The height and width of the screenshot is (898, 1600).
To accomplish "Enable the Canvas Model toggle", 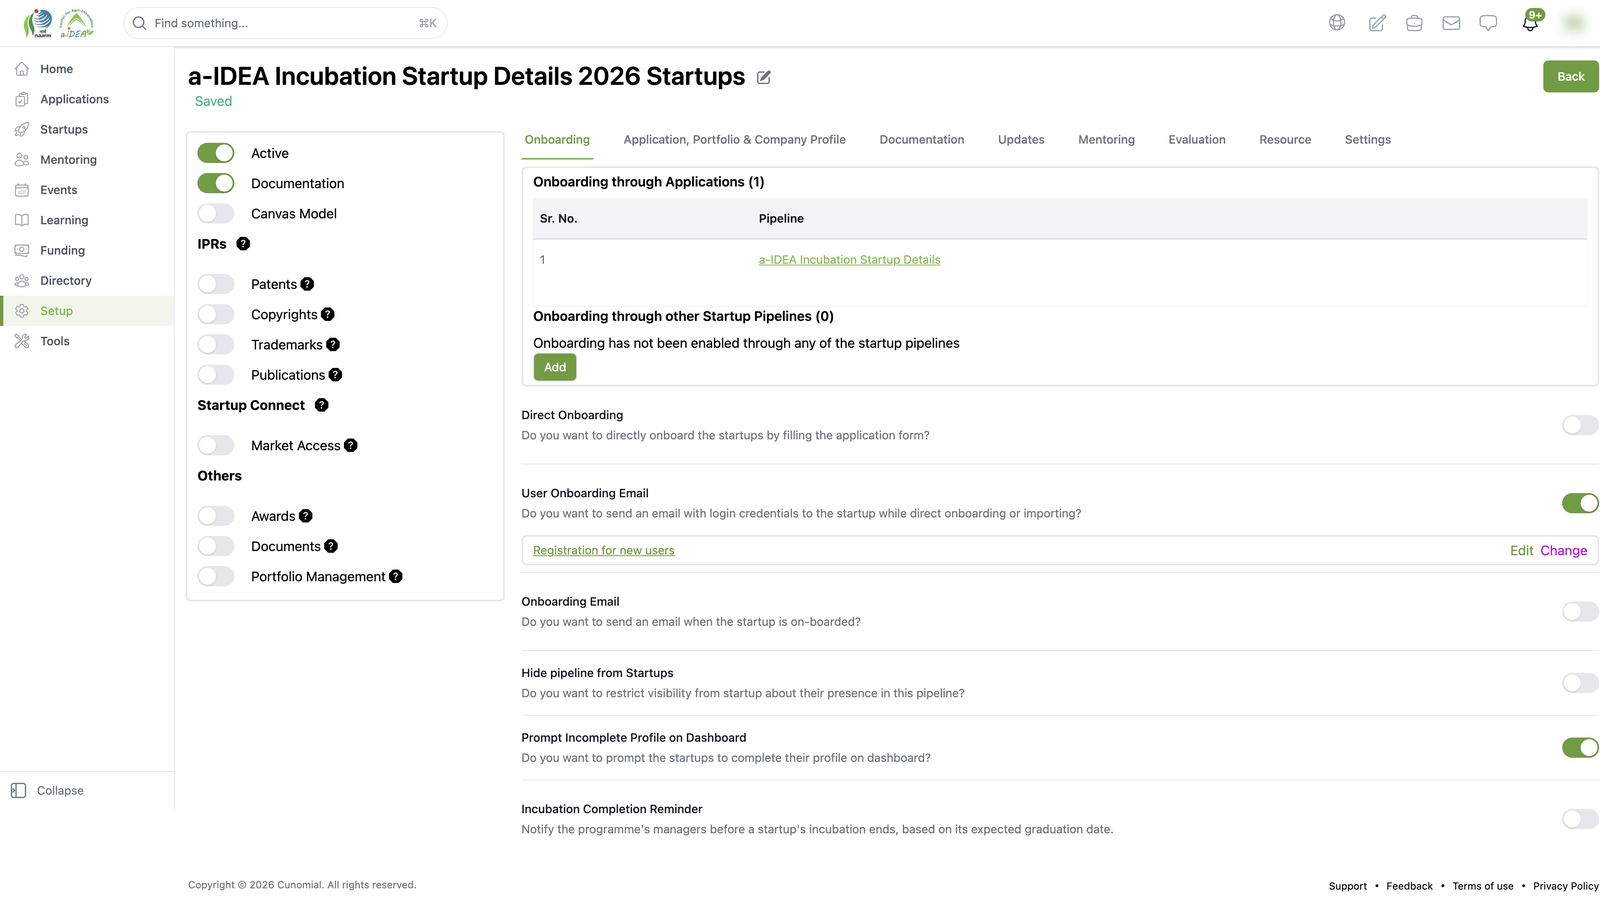I will 215,214.
